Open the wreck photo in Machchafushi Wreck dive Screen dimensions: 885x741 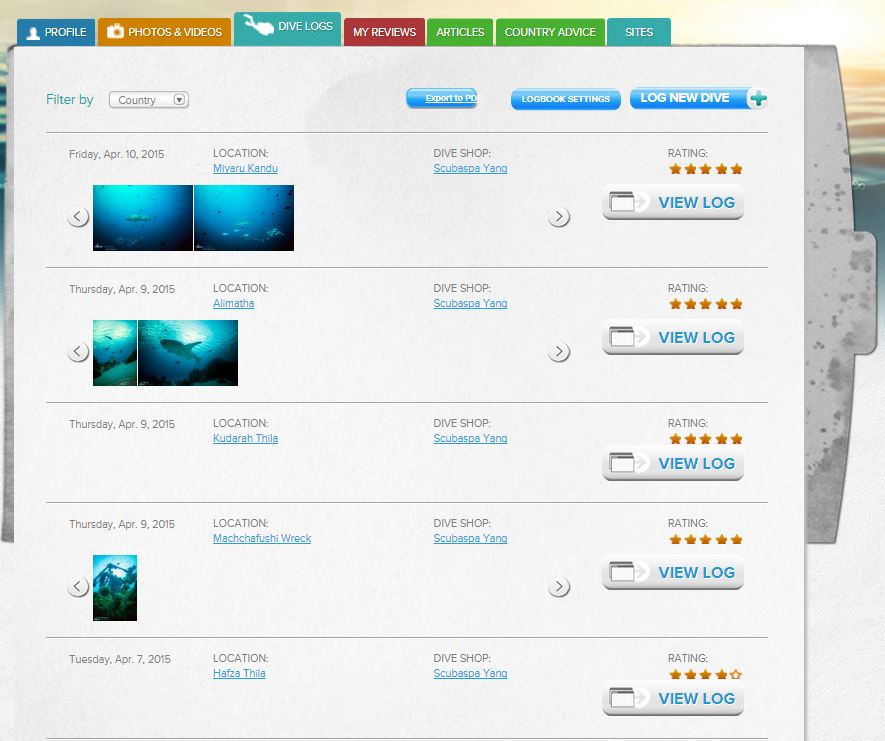115,588
